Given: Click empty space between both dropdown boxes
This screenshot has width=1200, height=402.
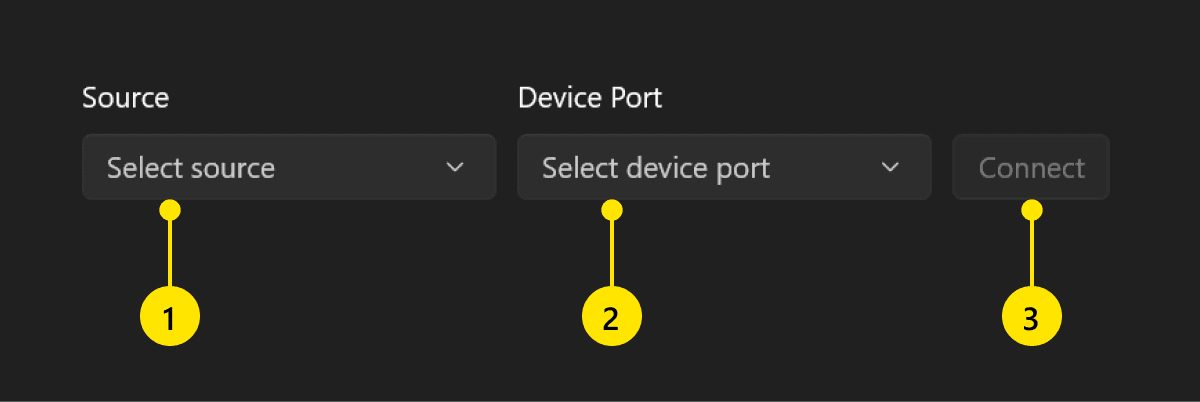Looking at the screenshot, I should point(507,167).
